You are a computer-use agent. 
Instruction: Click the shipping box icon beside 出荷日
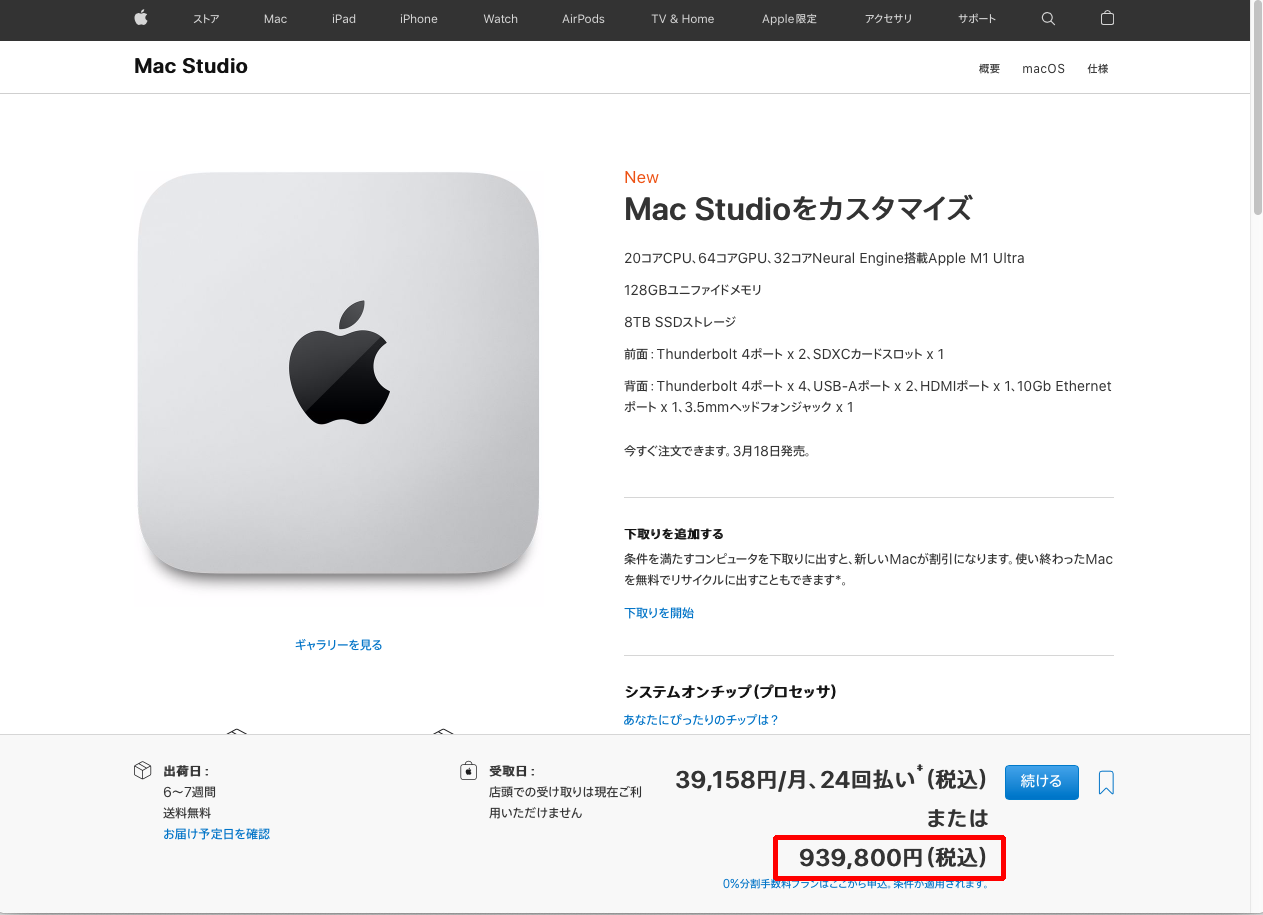click(142, 771)
